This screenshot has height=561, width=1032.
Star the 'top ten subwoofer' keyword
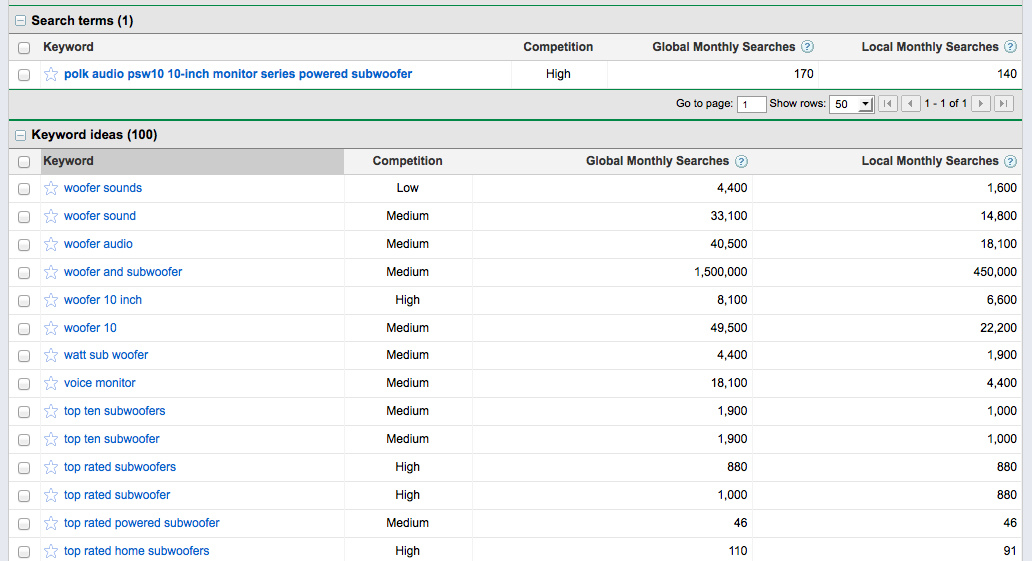click(x=51, y=439)
